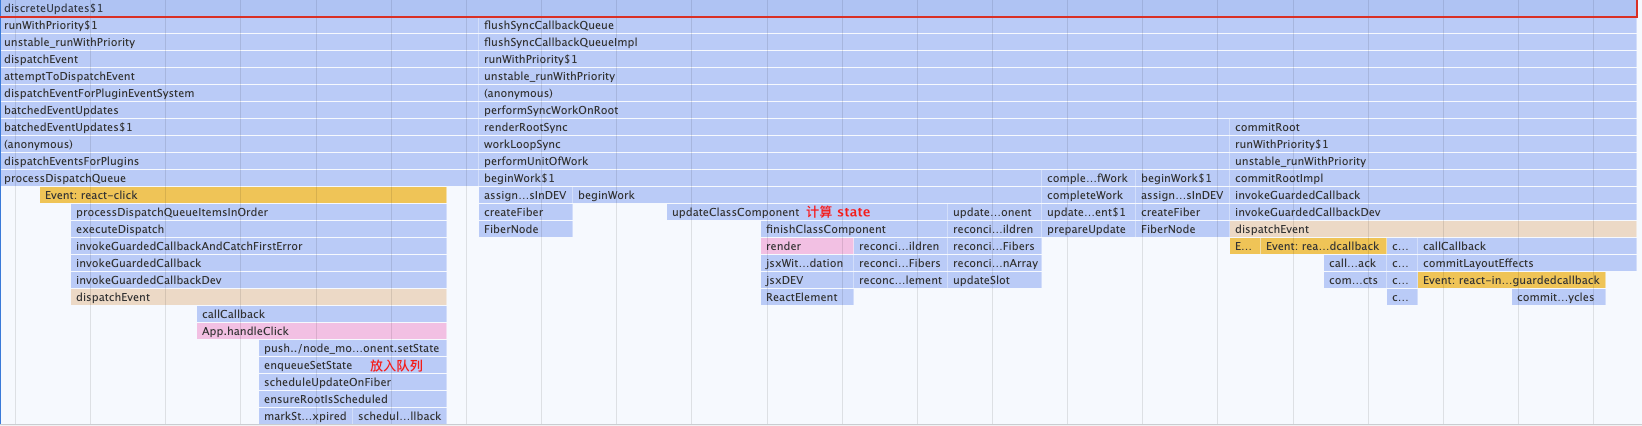
Task: Click the call...ack bar
Action: point(1355,263)
